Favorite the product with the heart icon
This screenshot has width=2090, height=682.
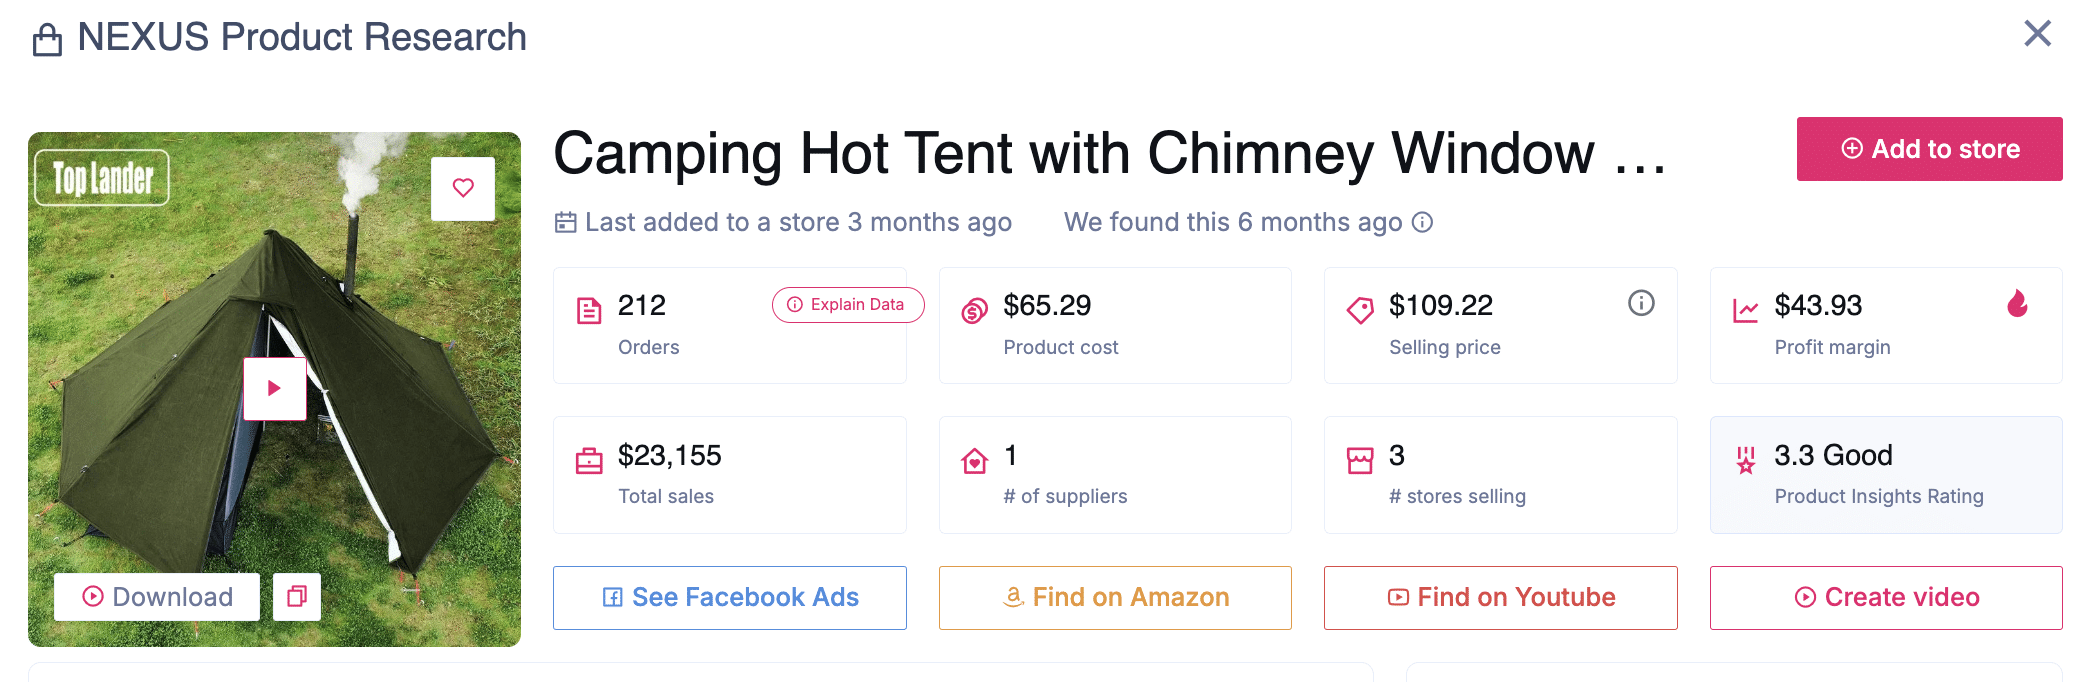point(463,188)
